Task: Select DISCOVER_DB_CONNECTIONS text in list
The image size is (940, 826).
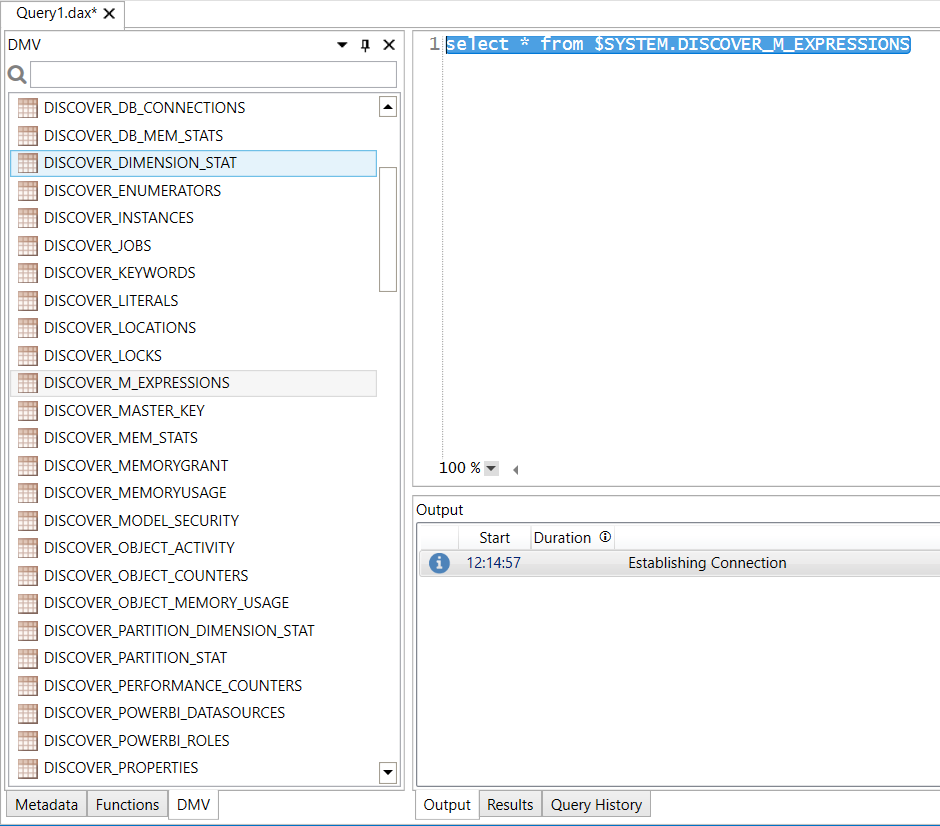Action: pos(144,108)
